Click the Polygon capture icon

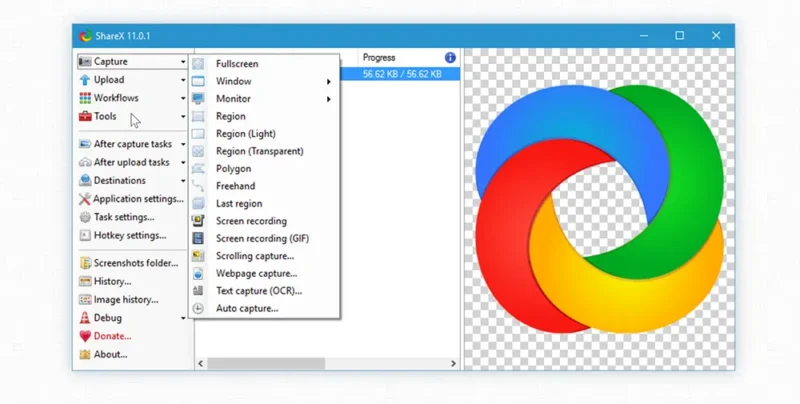(198, 168)
